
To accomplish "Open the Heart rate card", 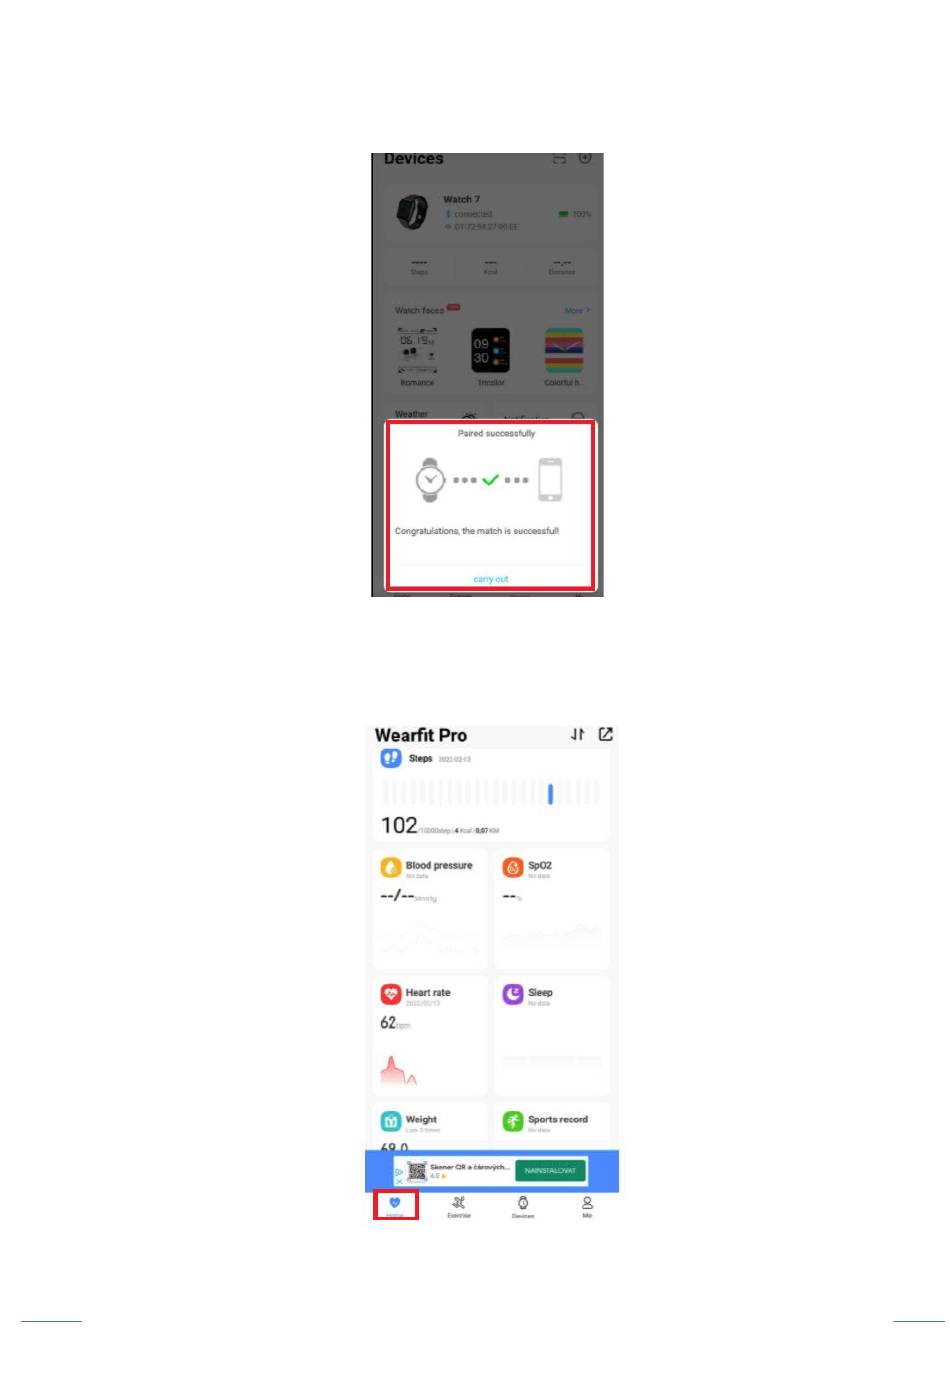I will (431, 1036).
